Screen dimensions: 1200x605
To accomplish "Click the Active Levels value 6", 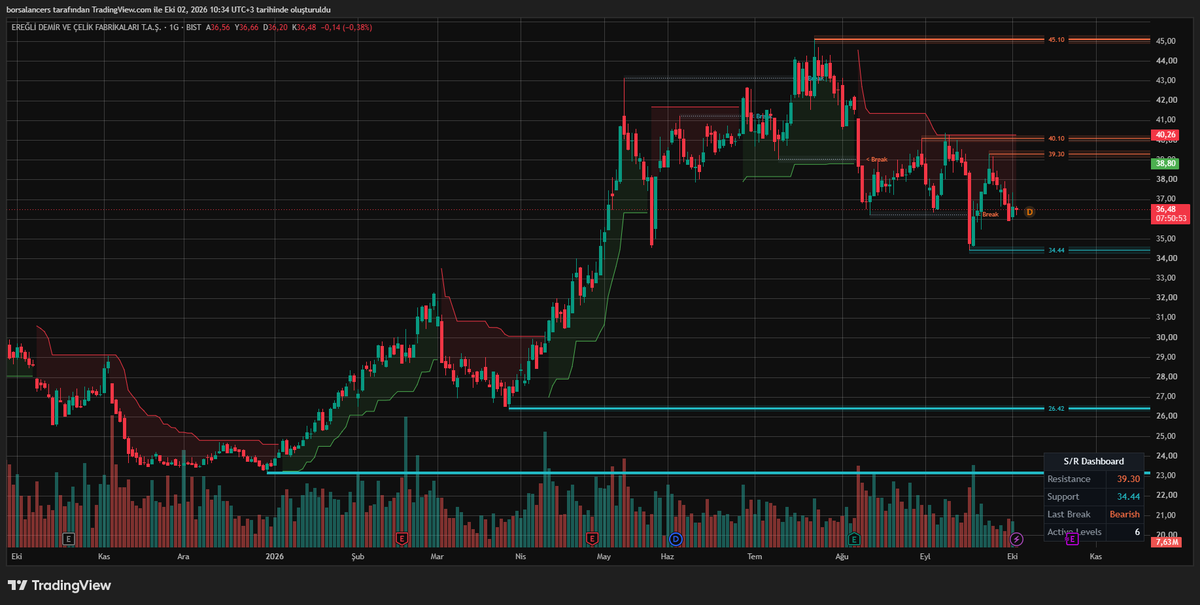I will (x=1137, y=532).
